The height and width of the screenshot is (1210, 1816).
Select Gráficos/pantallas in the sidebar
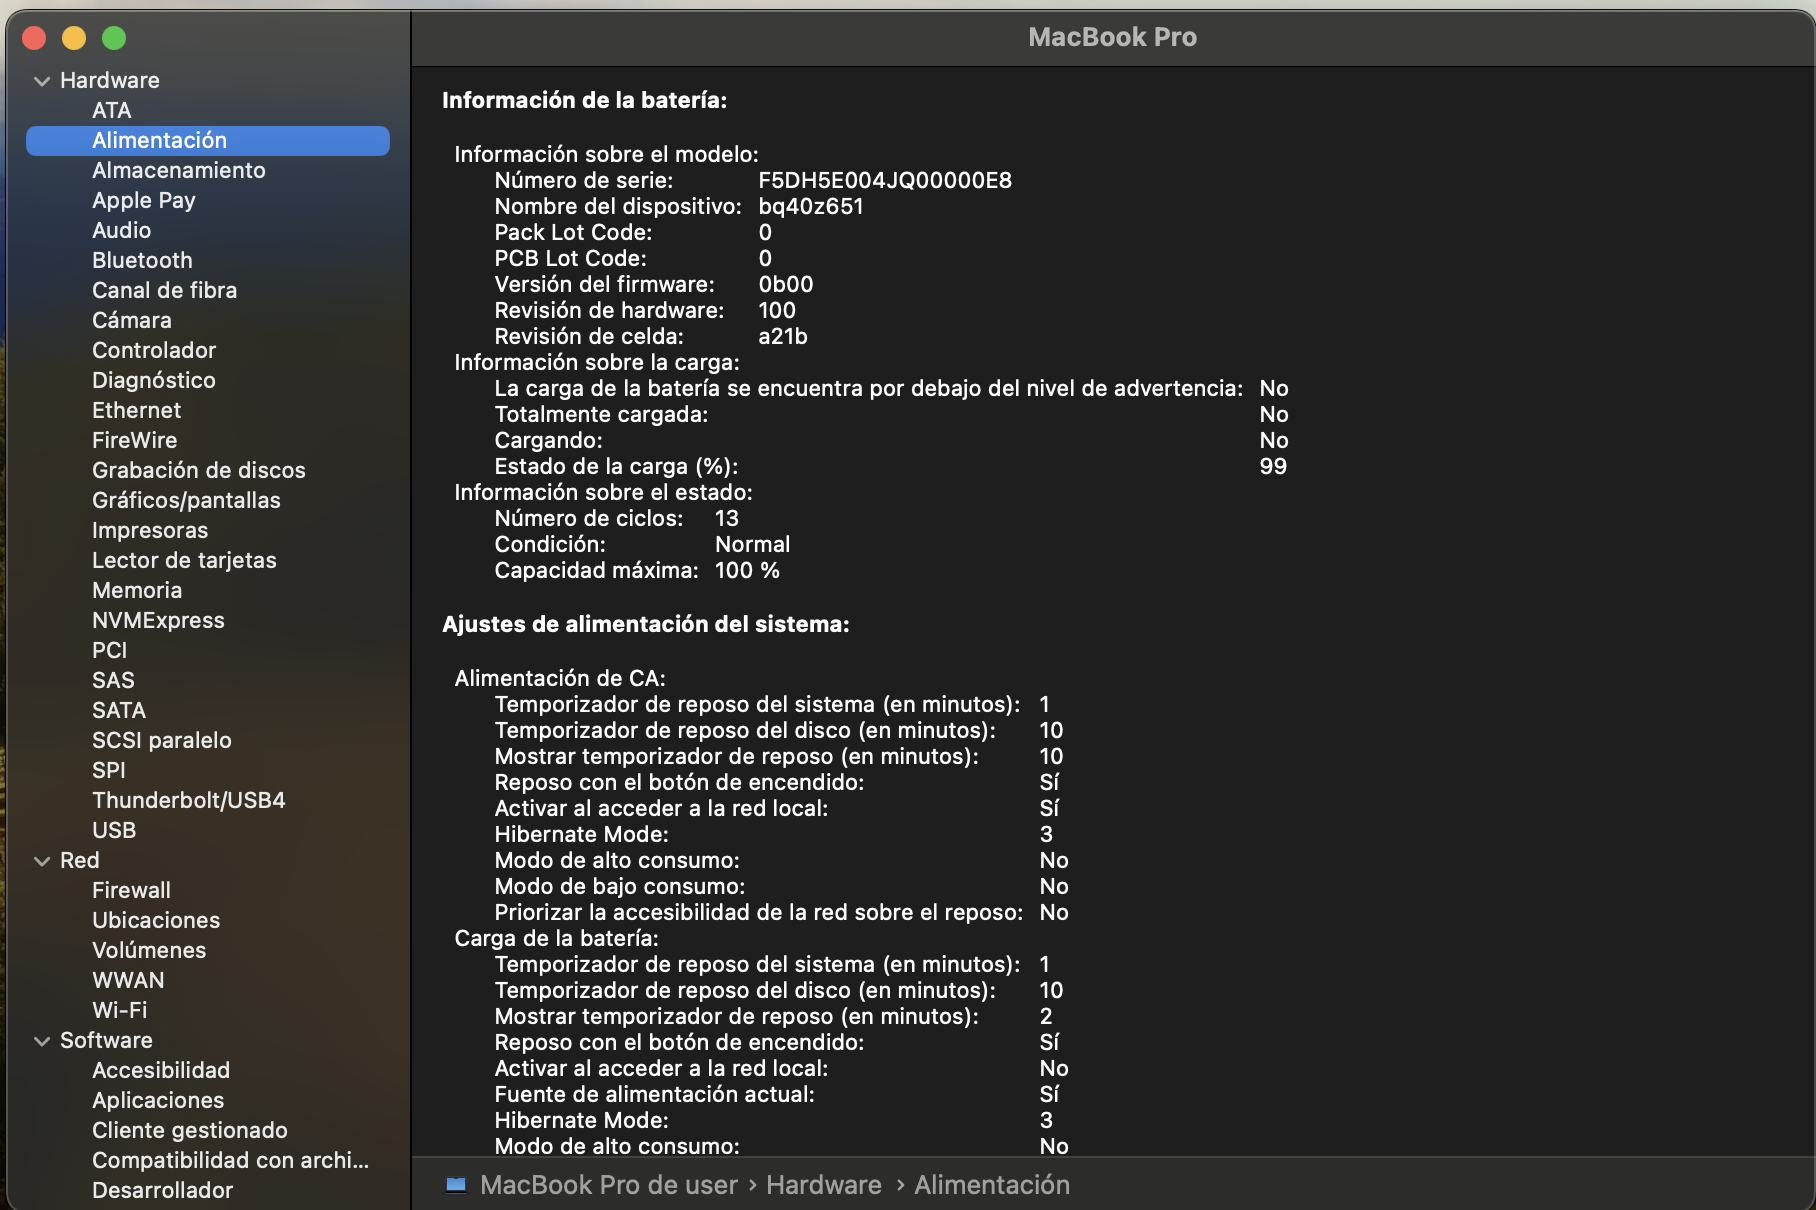pyautogui.click(x=187, y=500)
